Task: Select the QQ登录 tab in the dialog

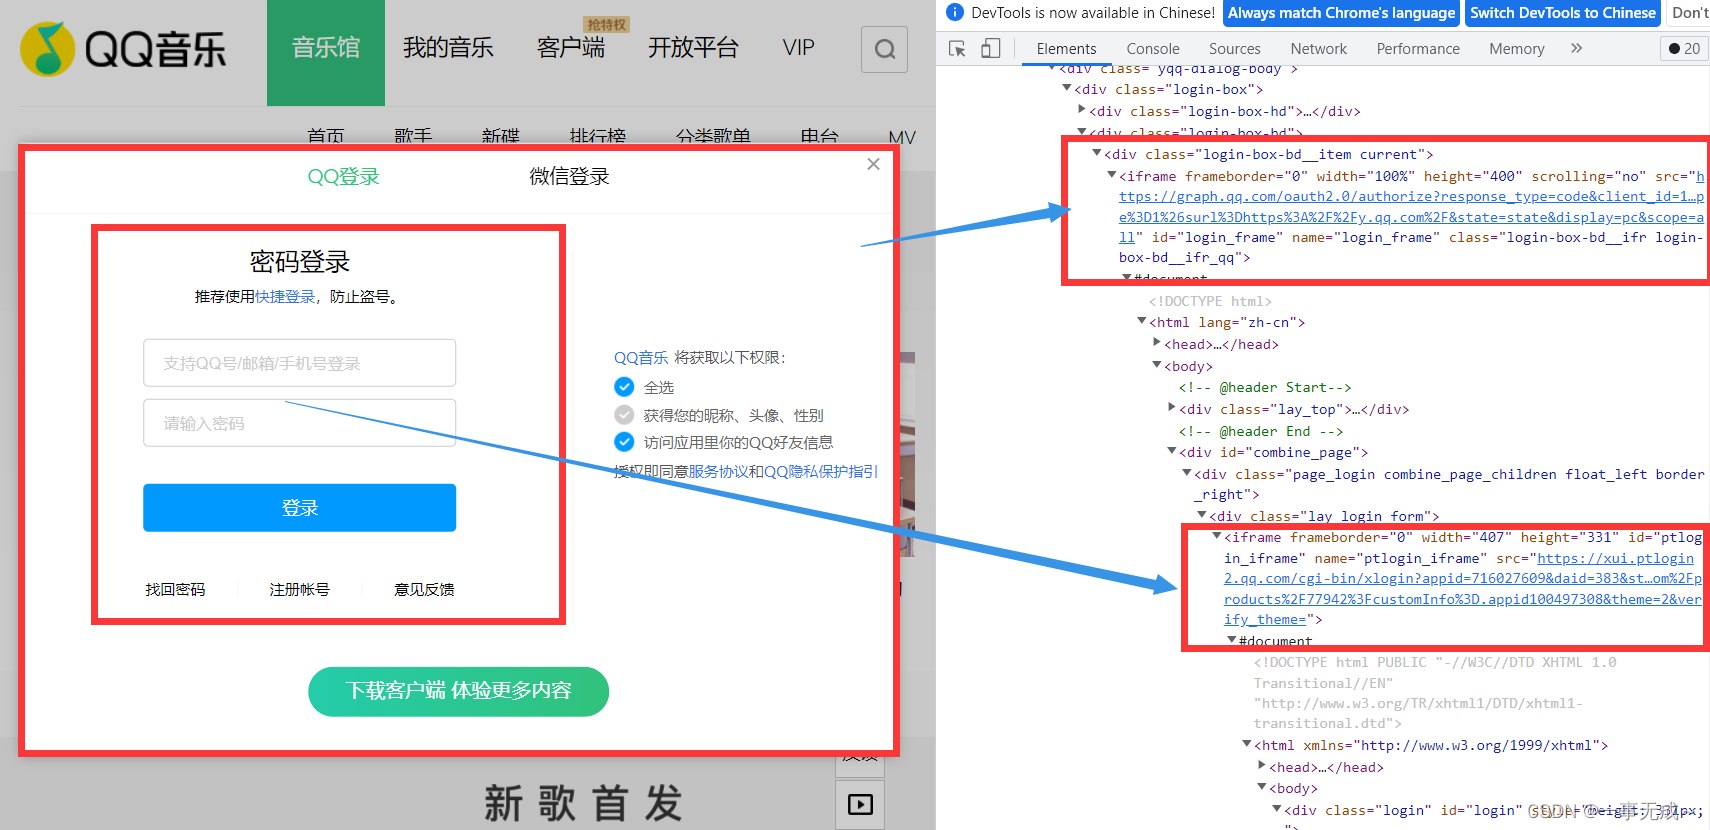Action: [344, 177]
